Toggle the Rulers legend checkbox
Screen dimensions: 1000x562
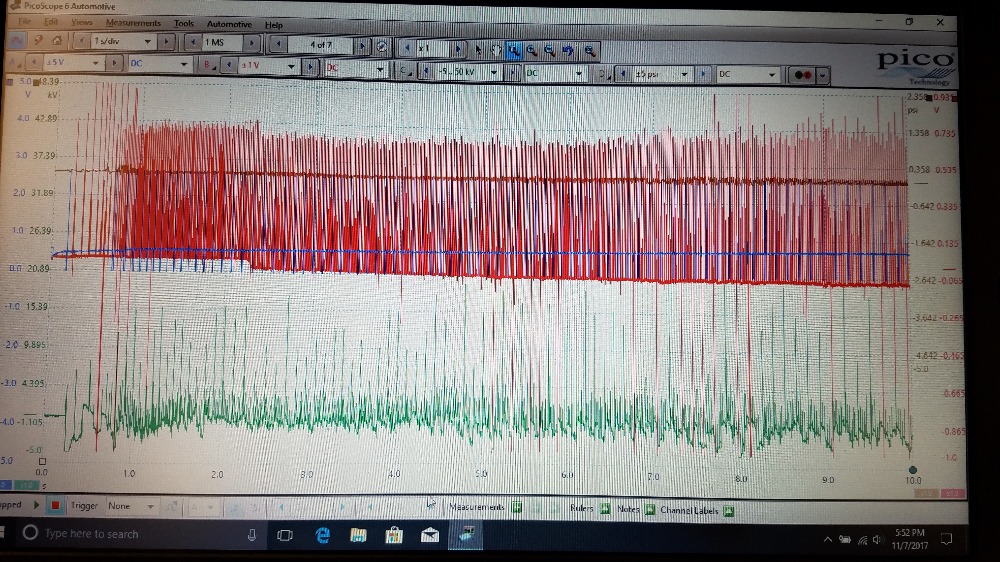pos(605,509)
